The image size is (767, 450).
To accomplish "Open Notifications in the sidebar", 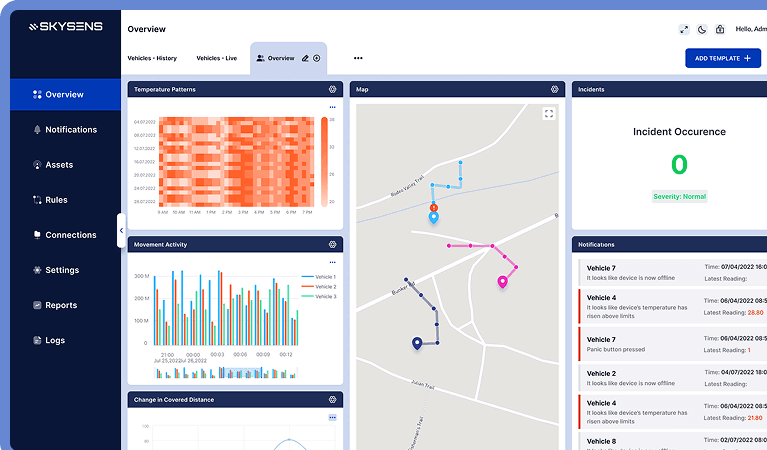I will click(x=70, y=130).
